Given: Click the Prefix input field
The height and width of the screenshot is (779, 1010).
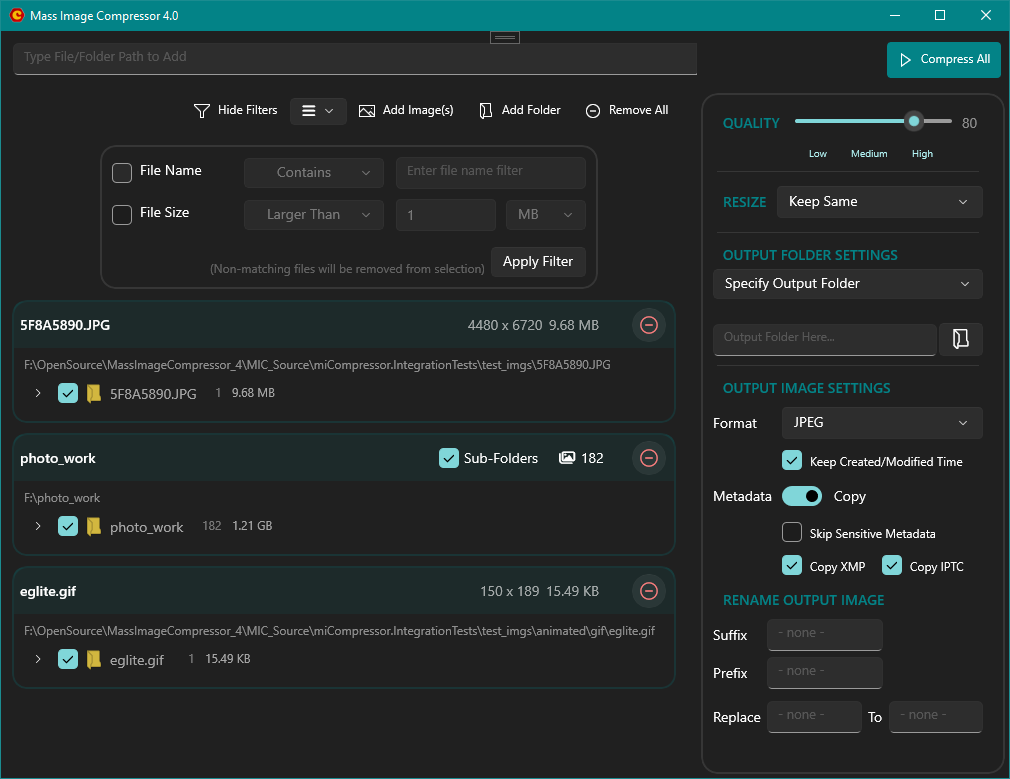Looking at the screenshot, I should click(824, 673).
